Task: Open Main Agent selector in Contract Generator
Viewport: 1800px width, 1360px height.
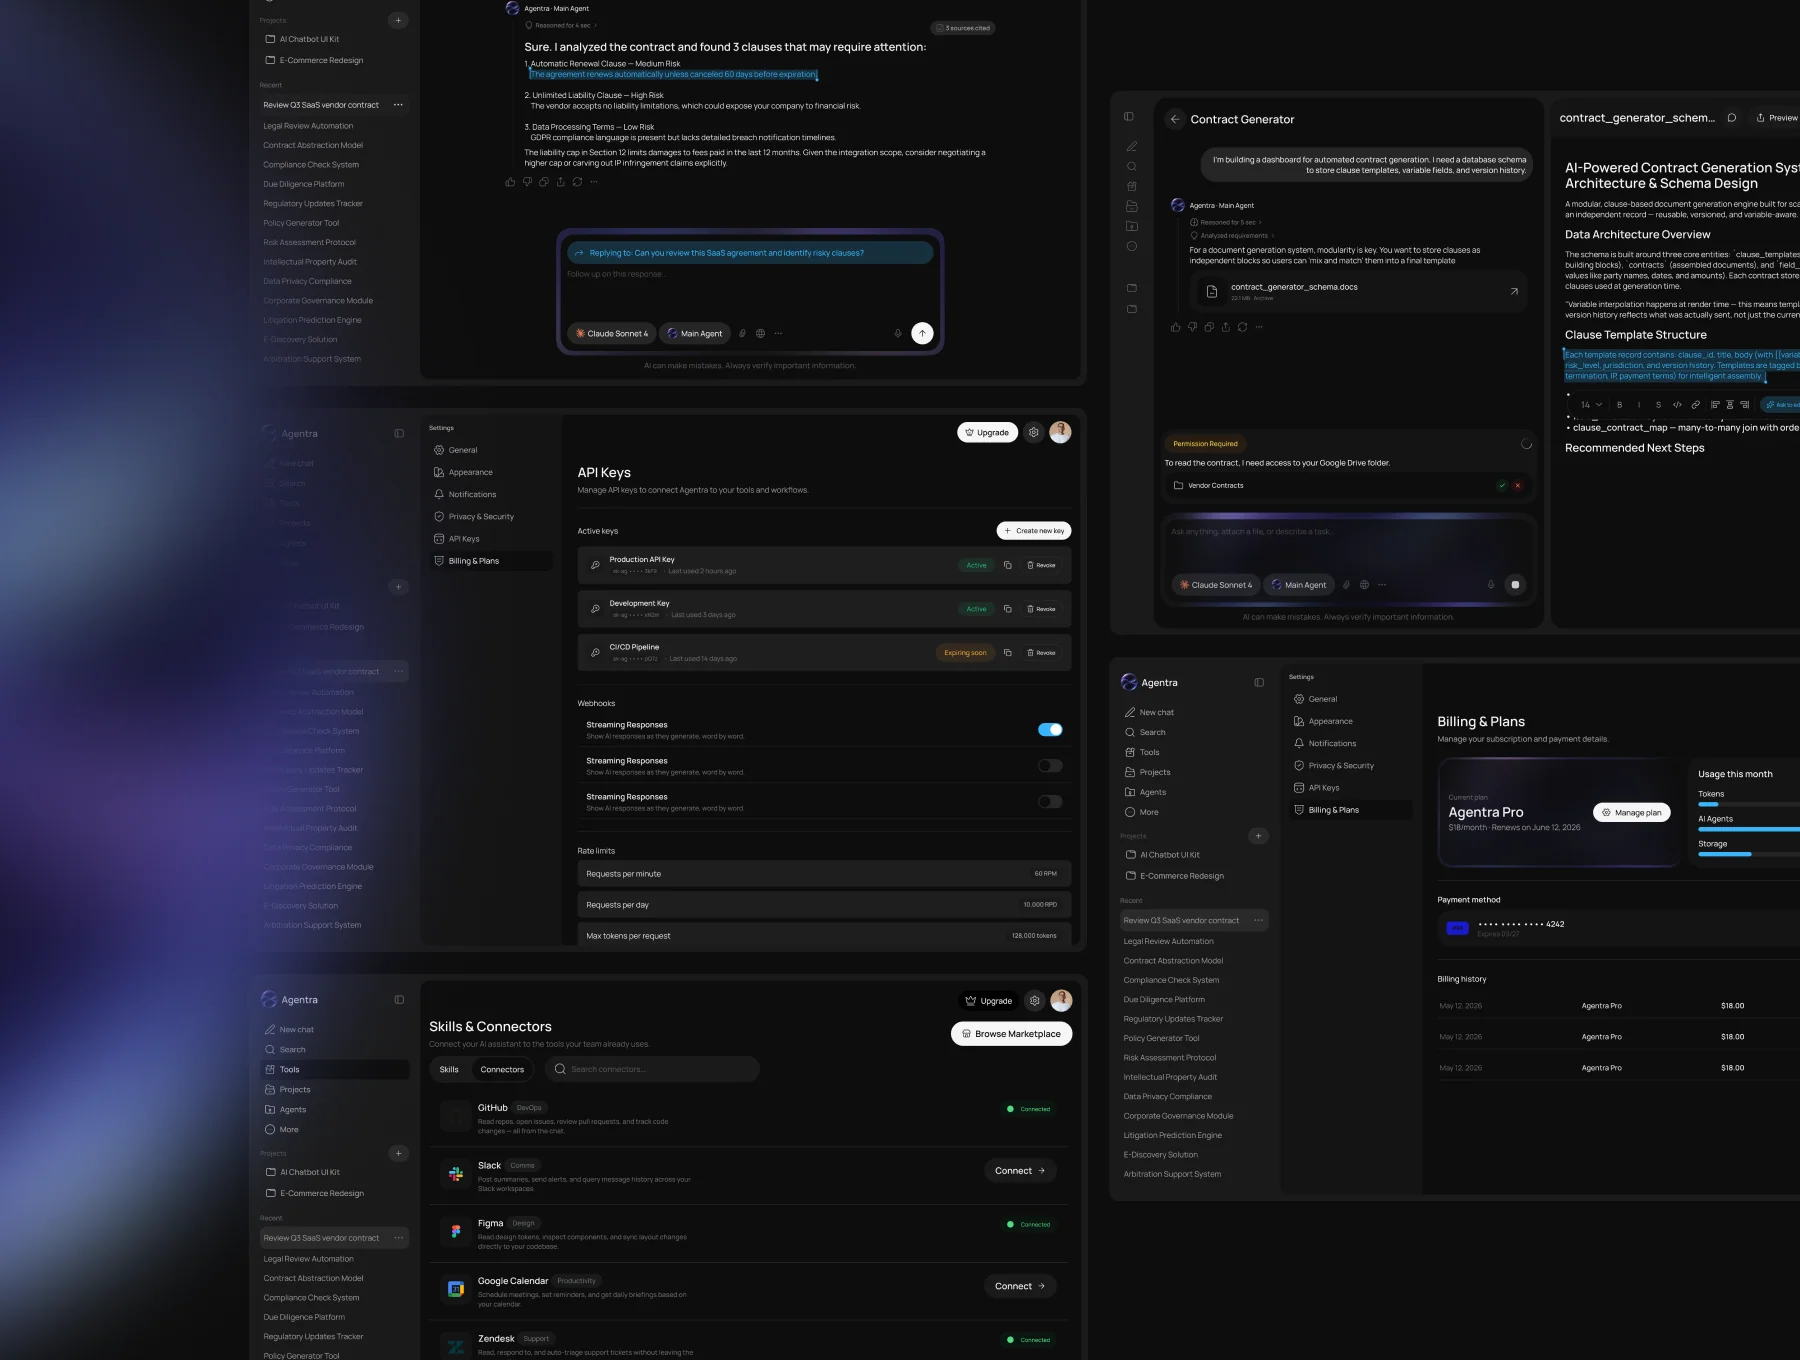Action: 1299,585
